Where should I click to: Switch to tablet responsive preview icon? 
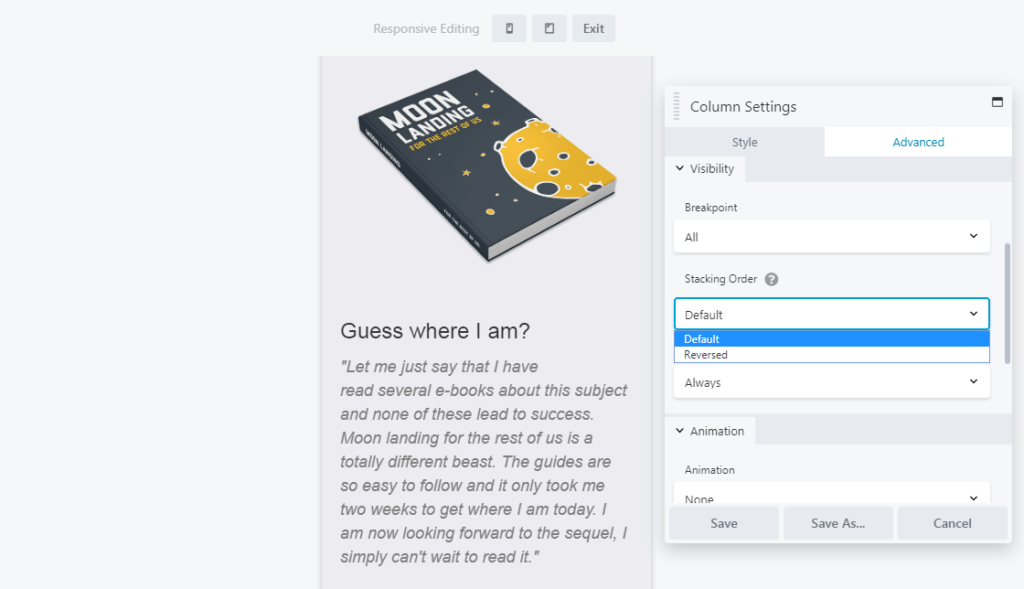549,28
